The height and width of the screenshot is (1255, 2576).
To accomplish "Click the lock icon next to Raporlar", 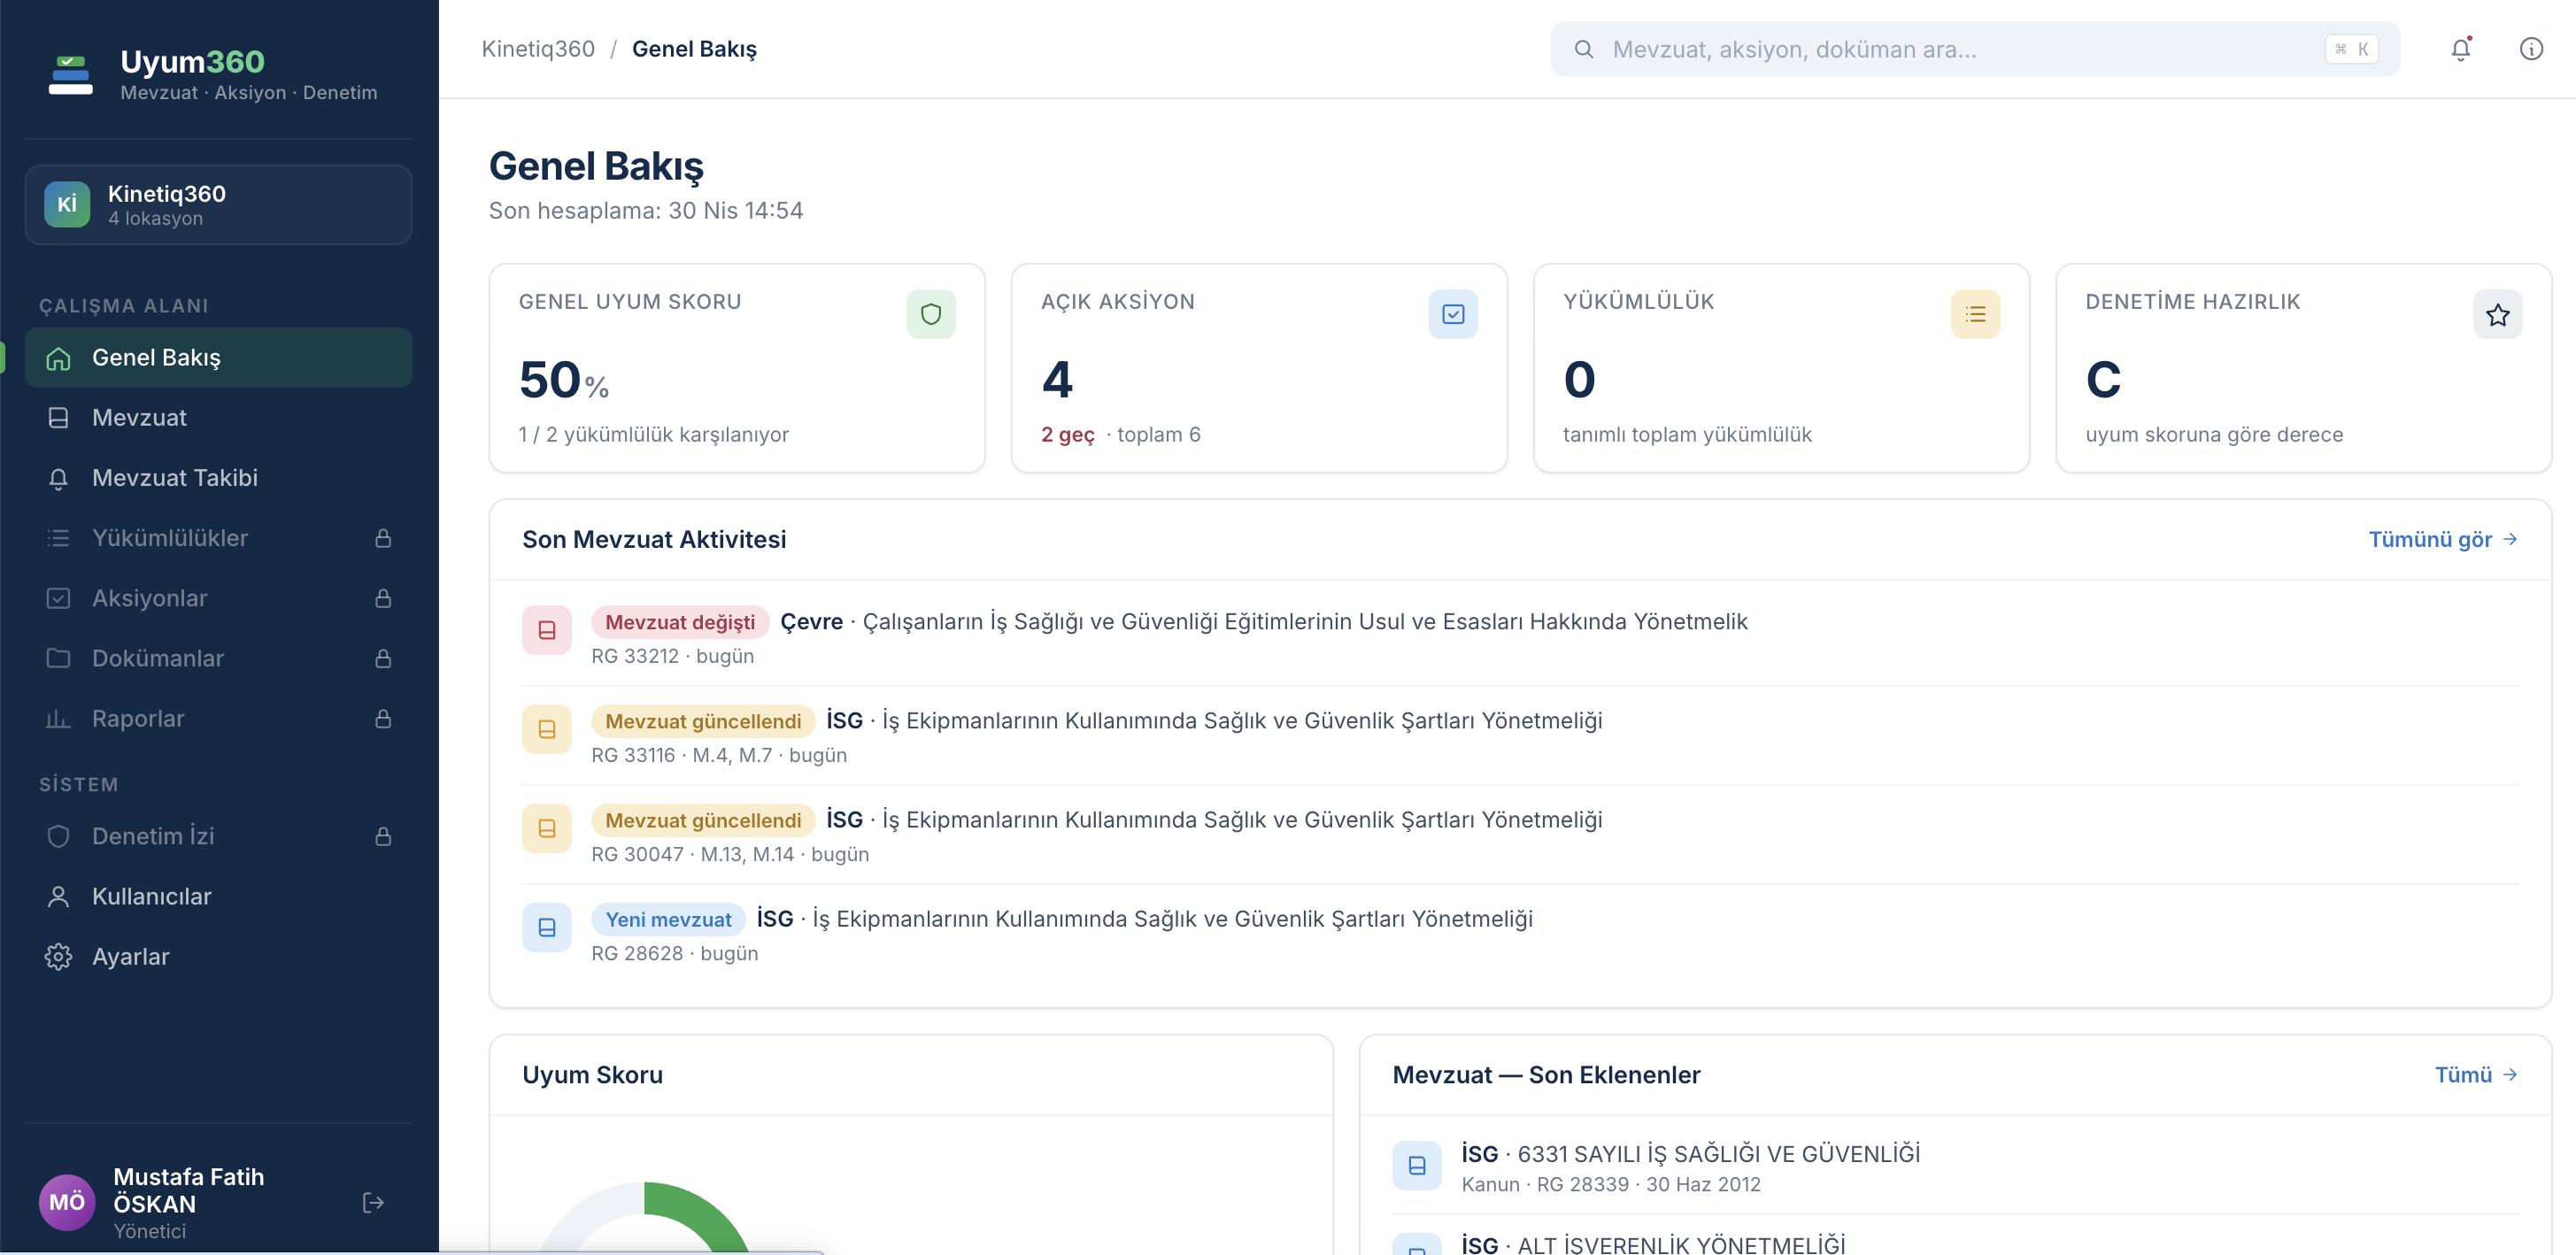I will pyautogui.click(x=383, y=718).
